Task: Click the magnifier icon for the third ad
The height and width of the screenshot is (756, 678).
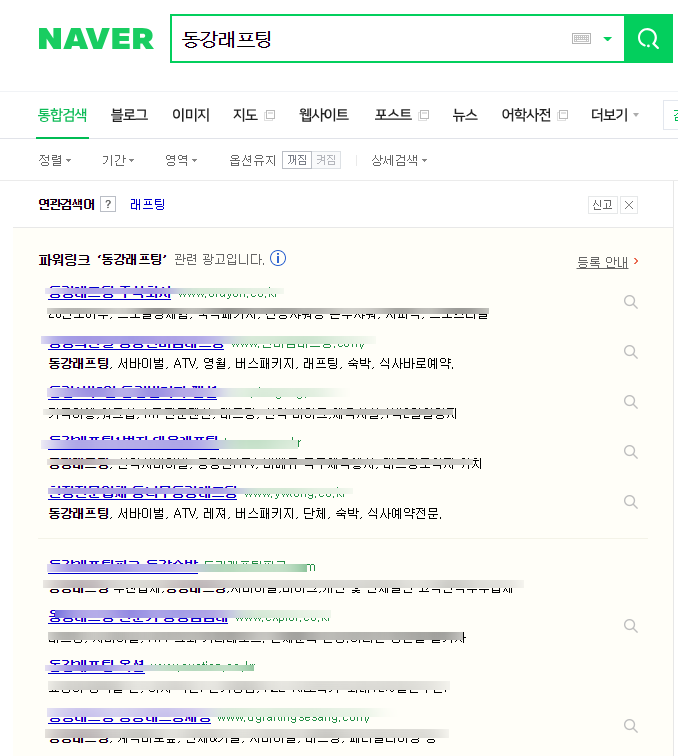Action: coord(631,402)
